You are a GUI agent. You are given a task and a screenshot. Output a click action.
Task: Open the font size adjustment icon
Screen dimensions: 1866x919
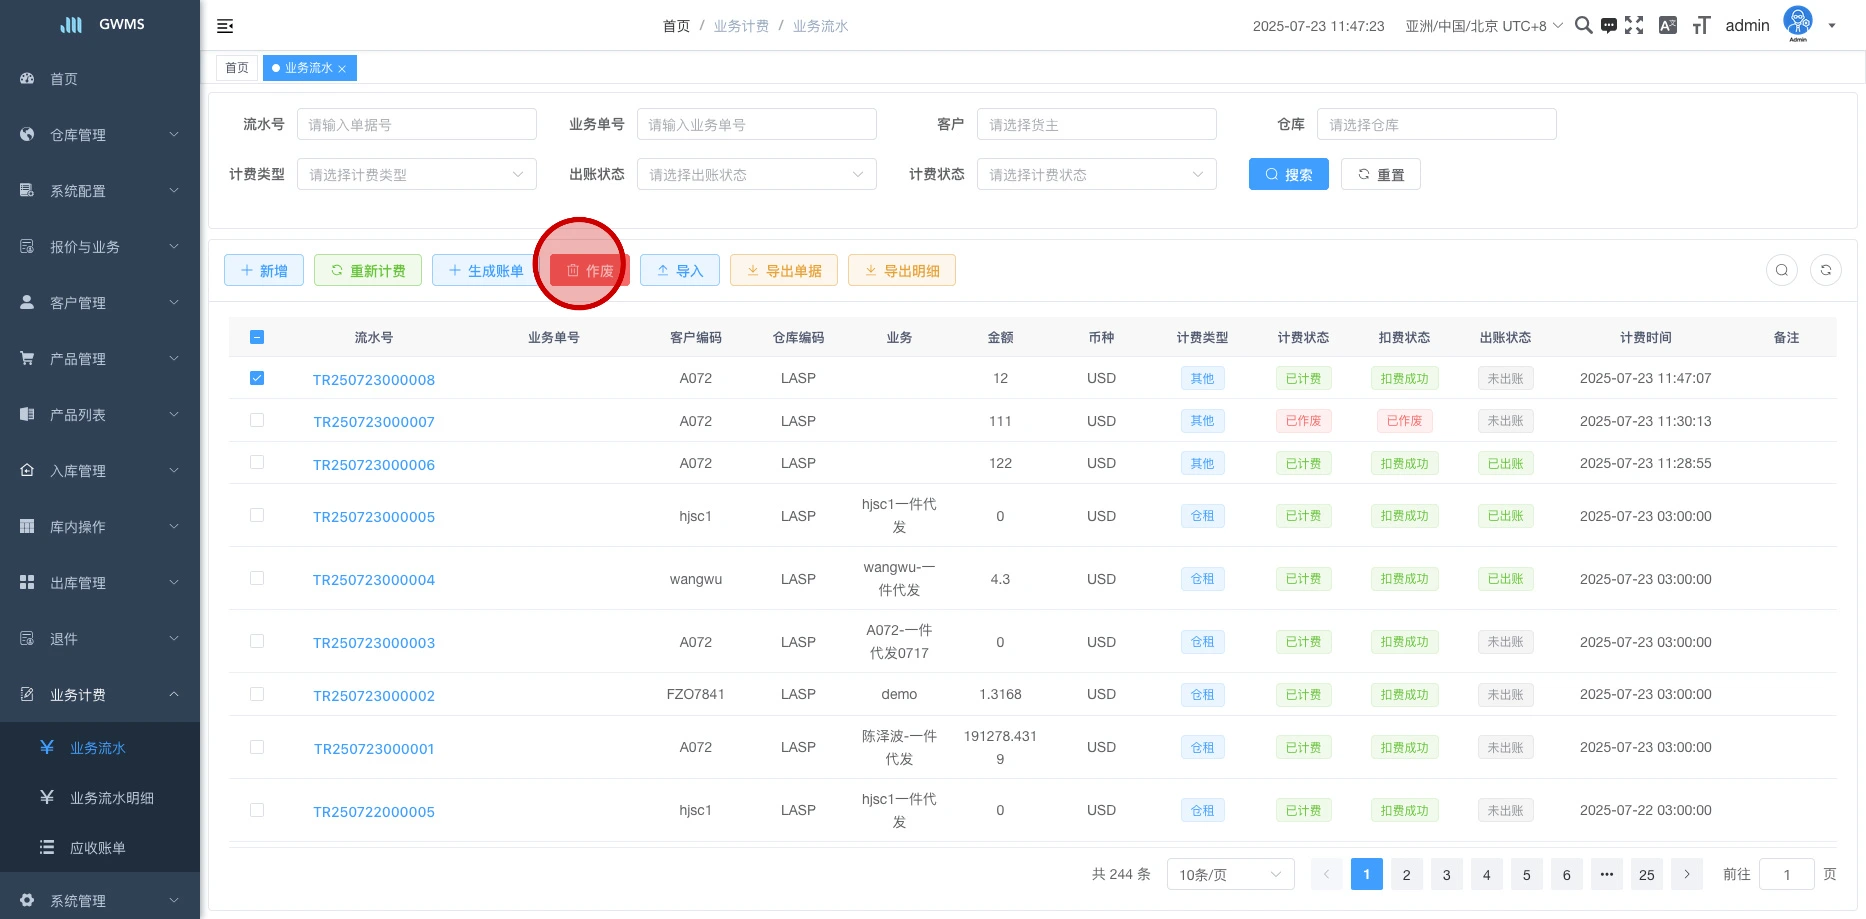[1701, 26]
